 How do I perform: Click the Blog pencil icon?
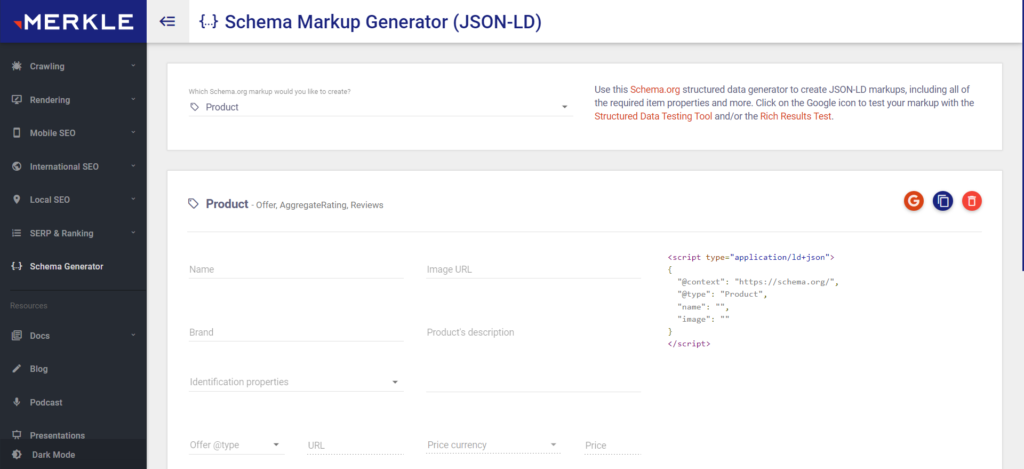point(17,368)
